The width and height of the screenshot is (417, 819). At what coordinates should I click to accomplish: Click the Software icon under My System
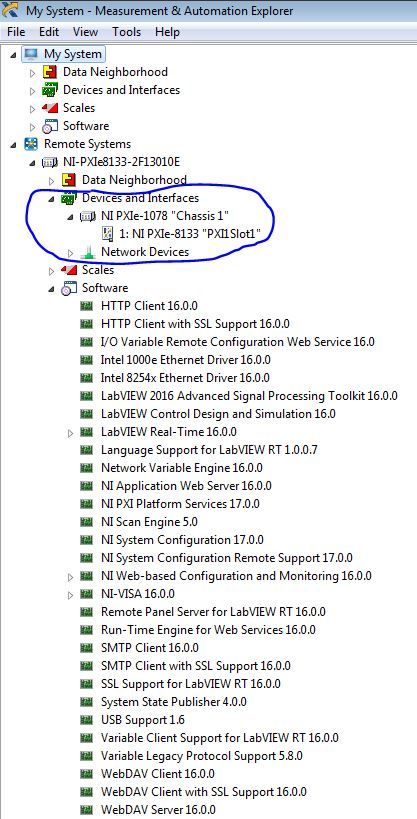(50, 126)
